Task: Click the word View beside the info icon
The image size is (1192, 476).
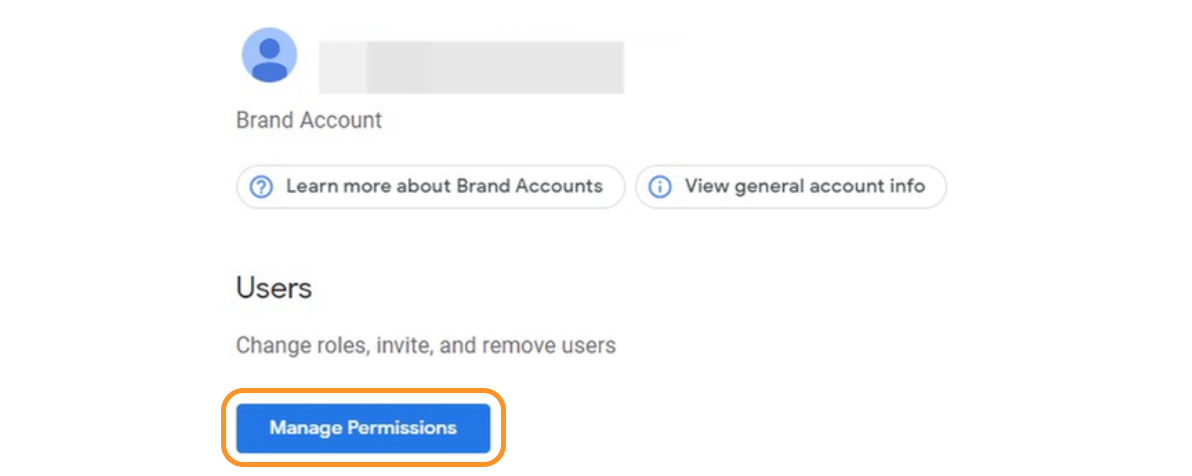Action: [706, 186]
